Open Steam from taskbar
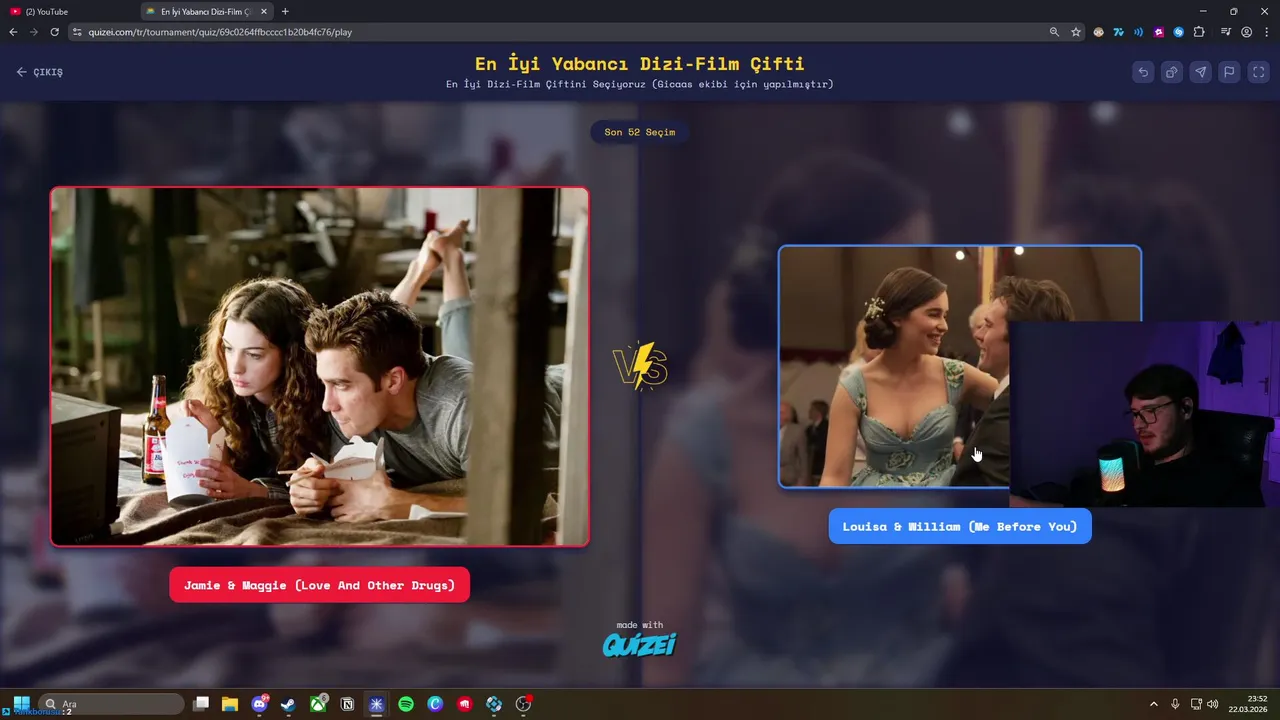This screenshot has height=720, width=1280. 288,704
